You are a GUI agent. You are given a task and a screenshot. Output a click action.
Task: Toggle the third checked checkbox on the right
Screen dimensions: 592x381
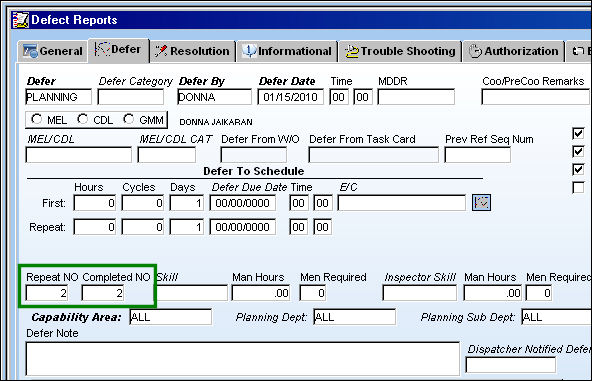578,169
